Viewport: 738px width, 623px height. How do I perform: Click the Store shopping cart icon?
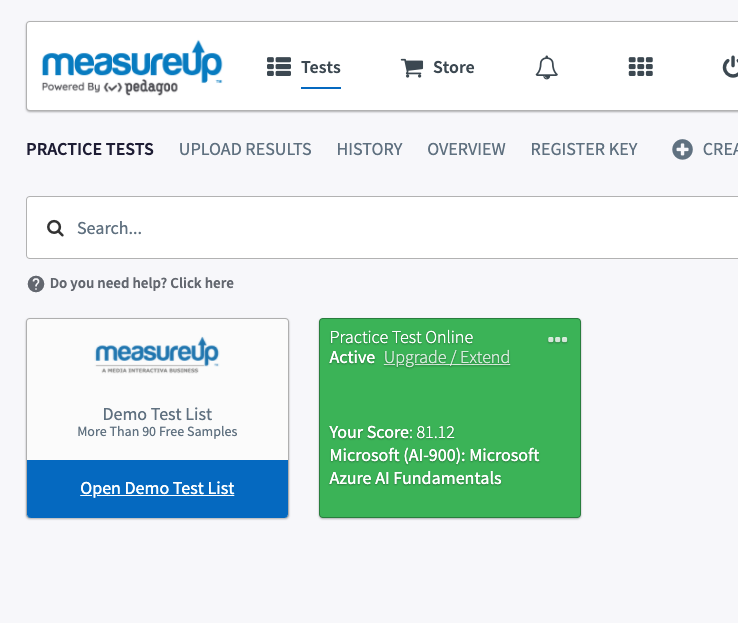click(412, 68)
